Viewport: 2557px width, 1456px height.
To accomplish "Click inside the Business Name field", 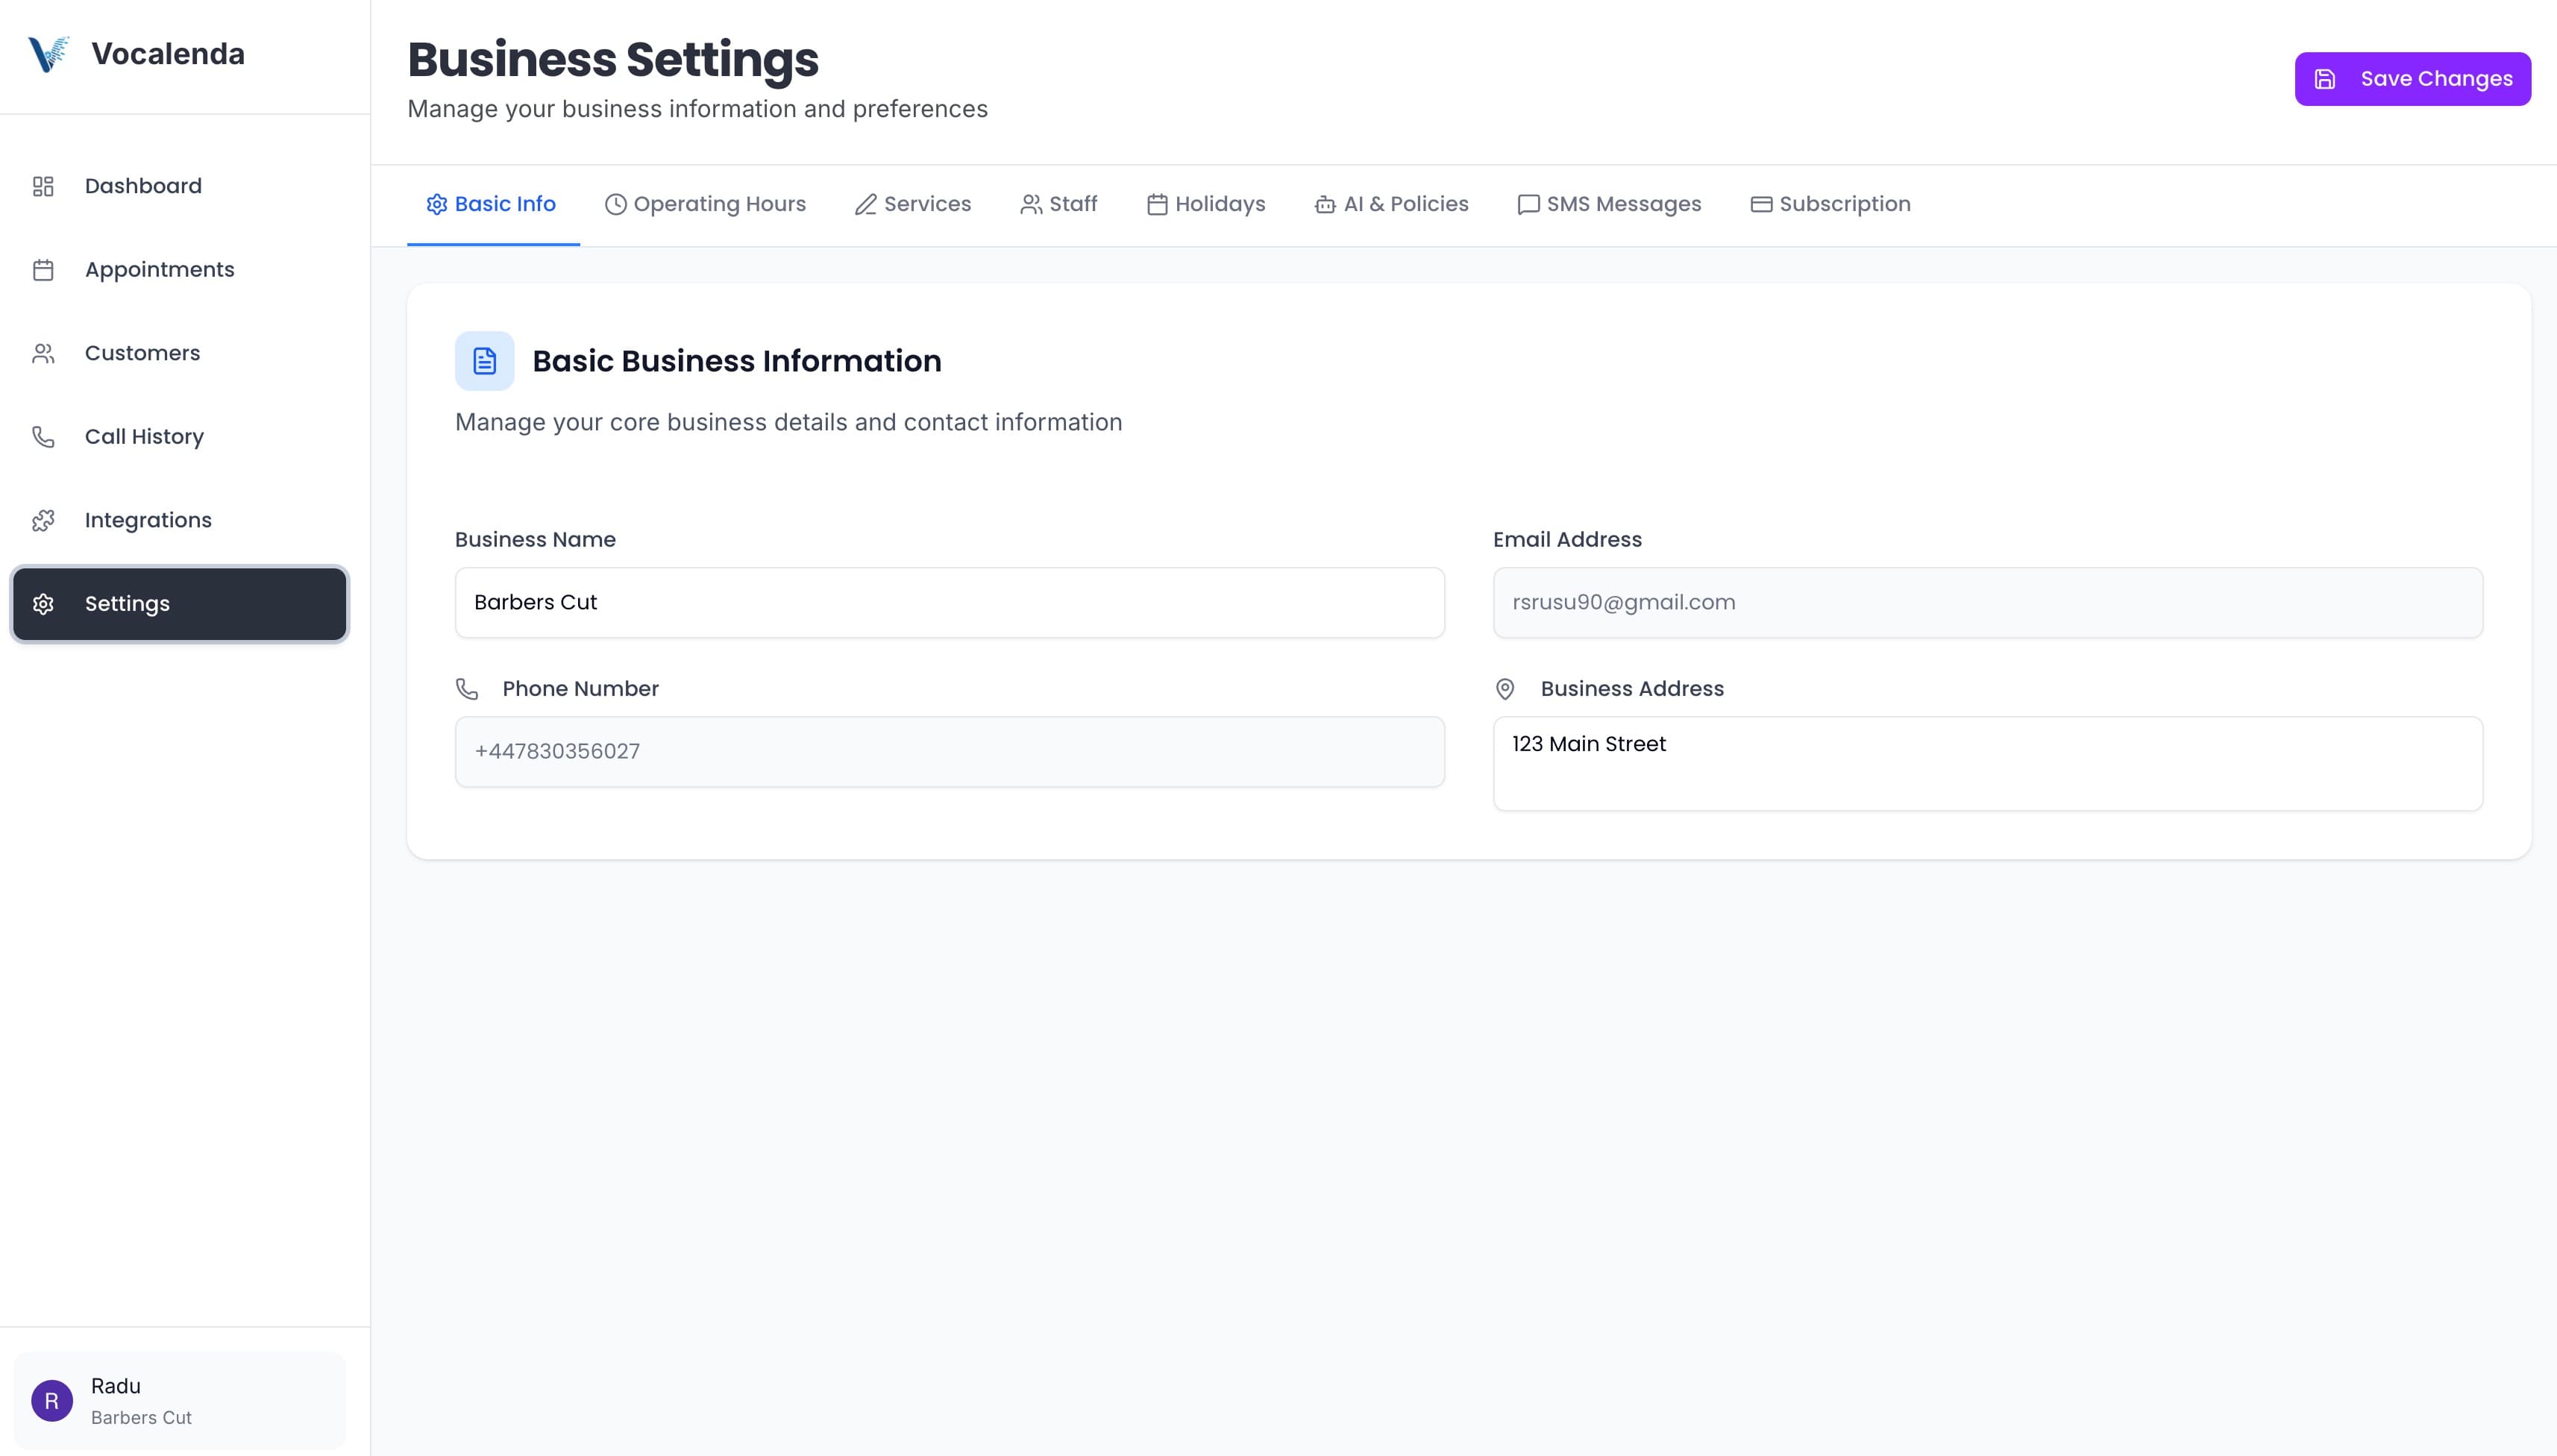I will [948, 601].
